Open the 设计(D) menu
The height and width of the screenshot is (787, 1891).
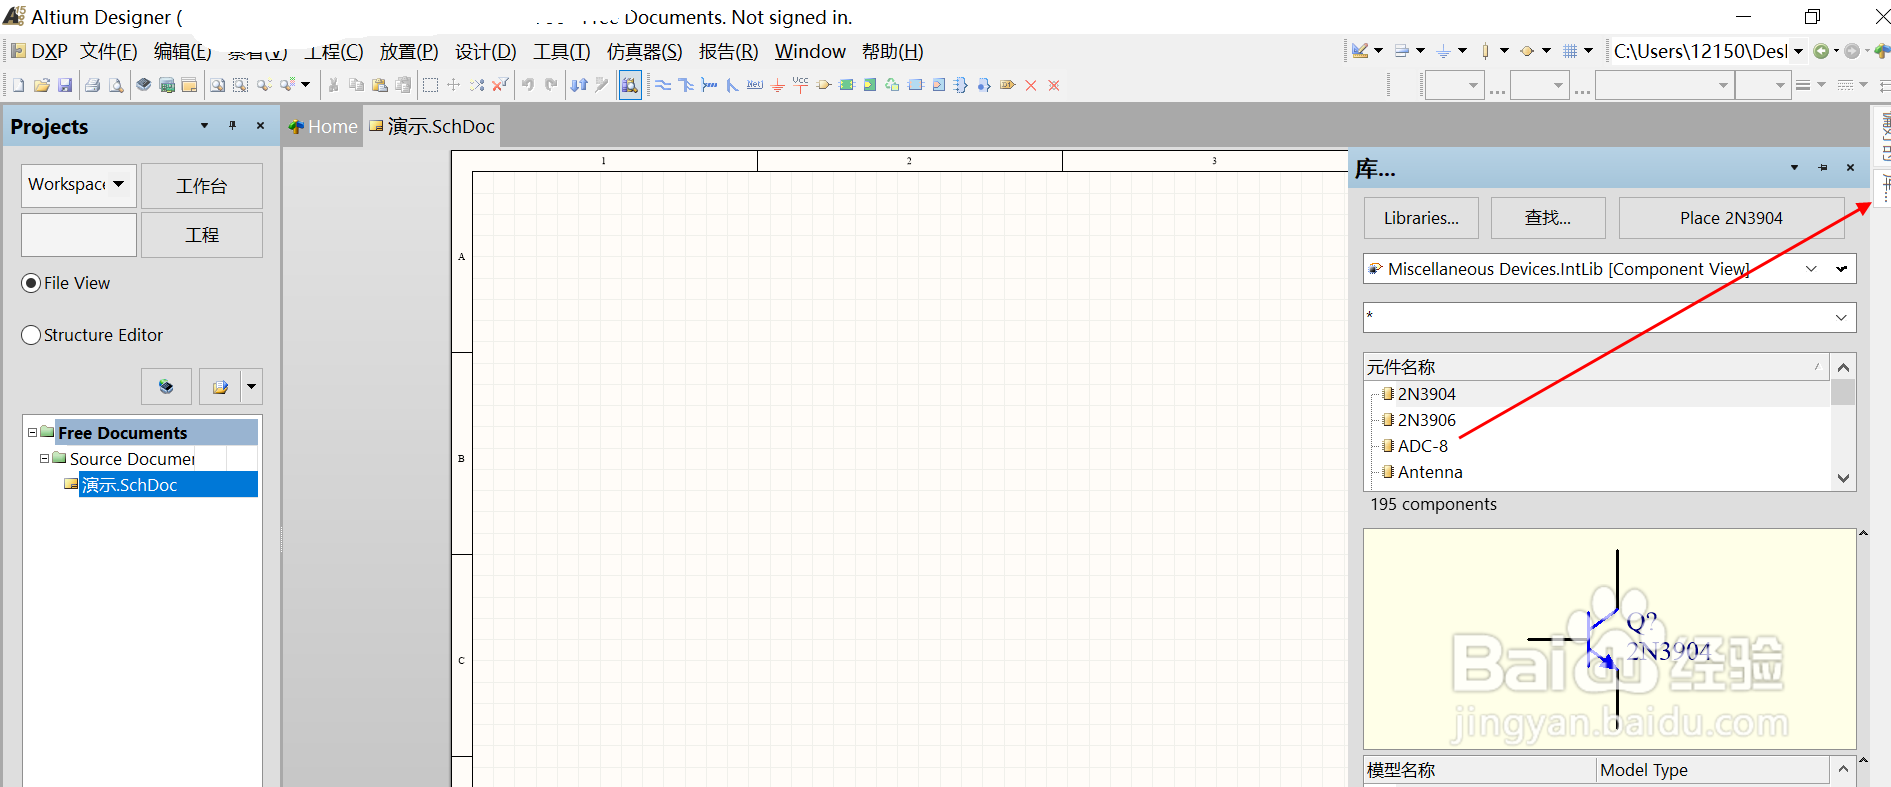click(486, 51)
